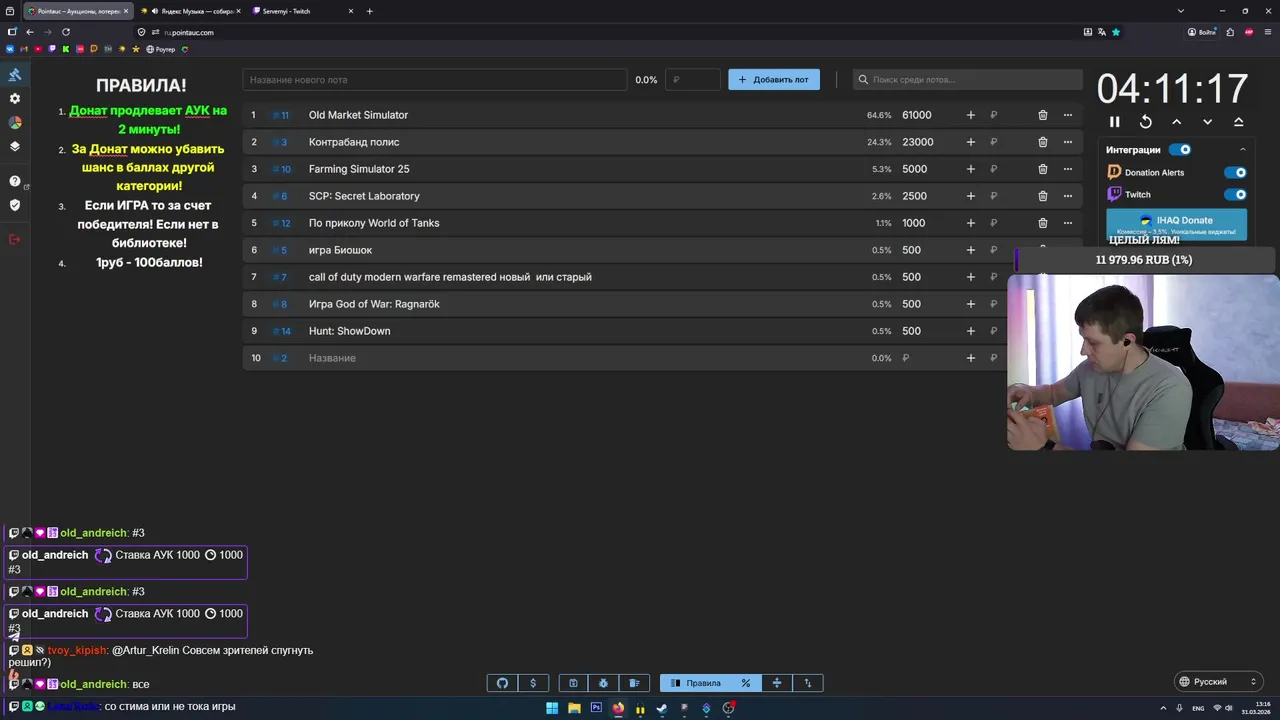1280x720 pixels.
Task: Reload the browser page
Action: click(x=66, y=32)
